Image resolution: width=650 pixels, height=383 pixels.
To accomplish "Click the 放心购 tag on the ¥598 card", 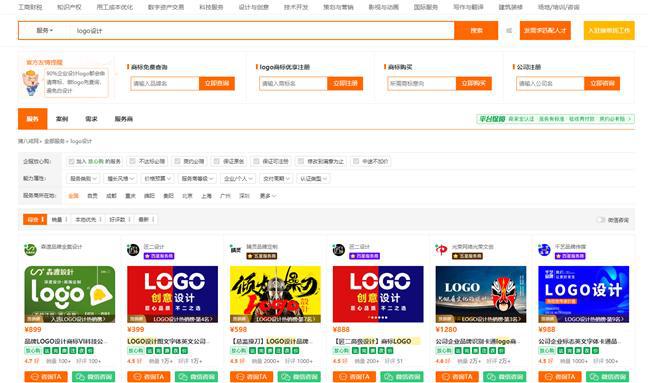I will click(238, 351).
